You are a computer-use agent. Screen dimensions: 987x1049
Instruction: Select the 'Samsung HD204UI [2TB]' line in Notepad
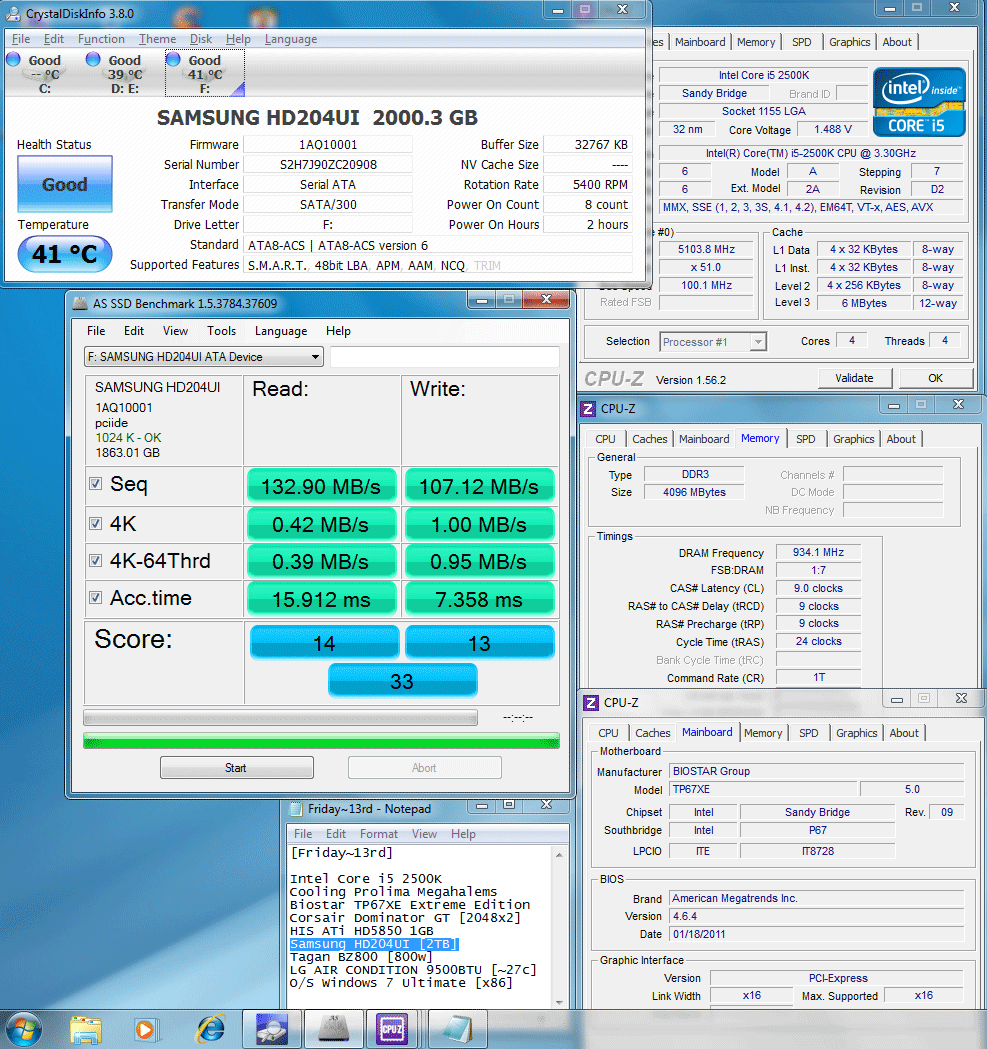[374, 944]
